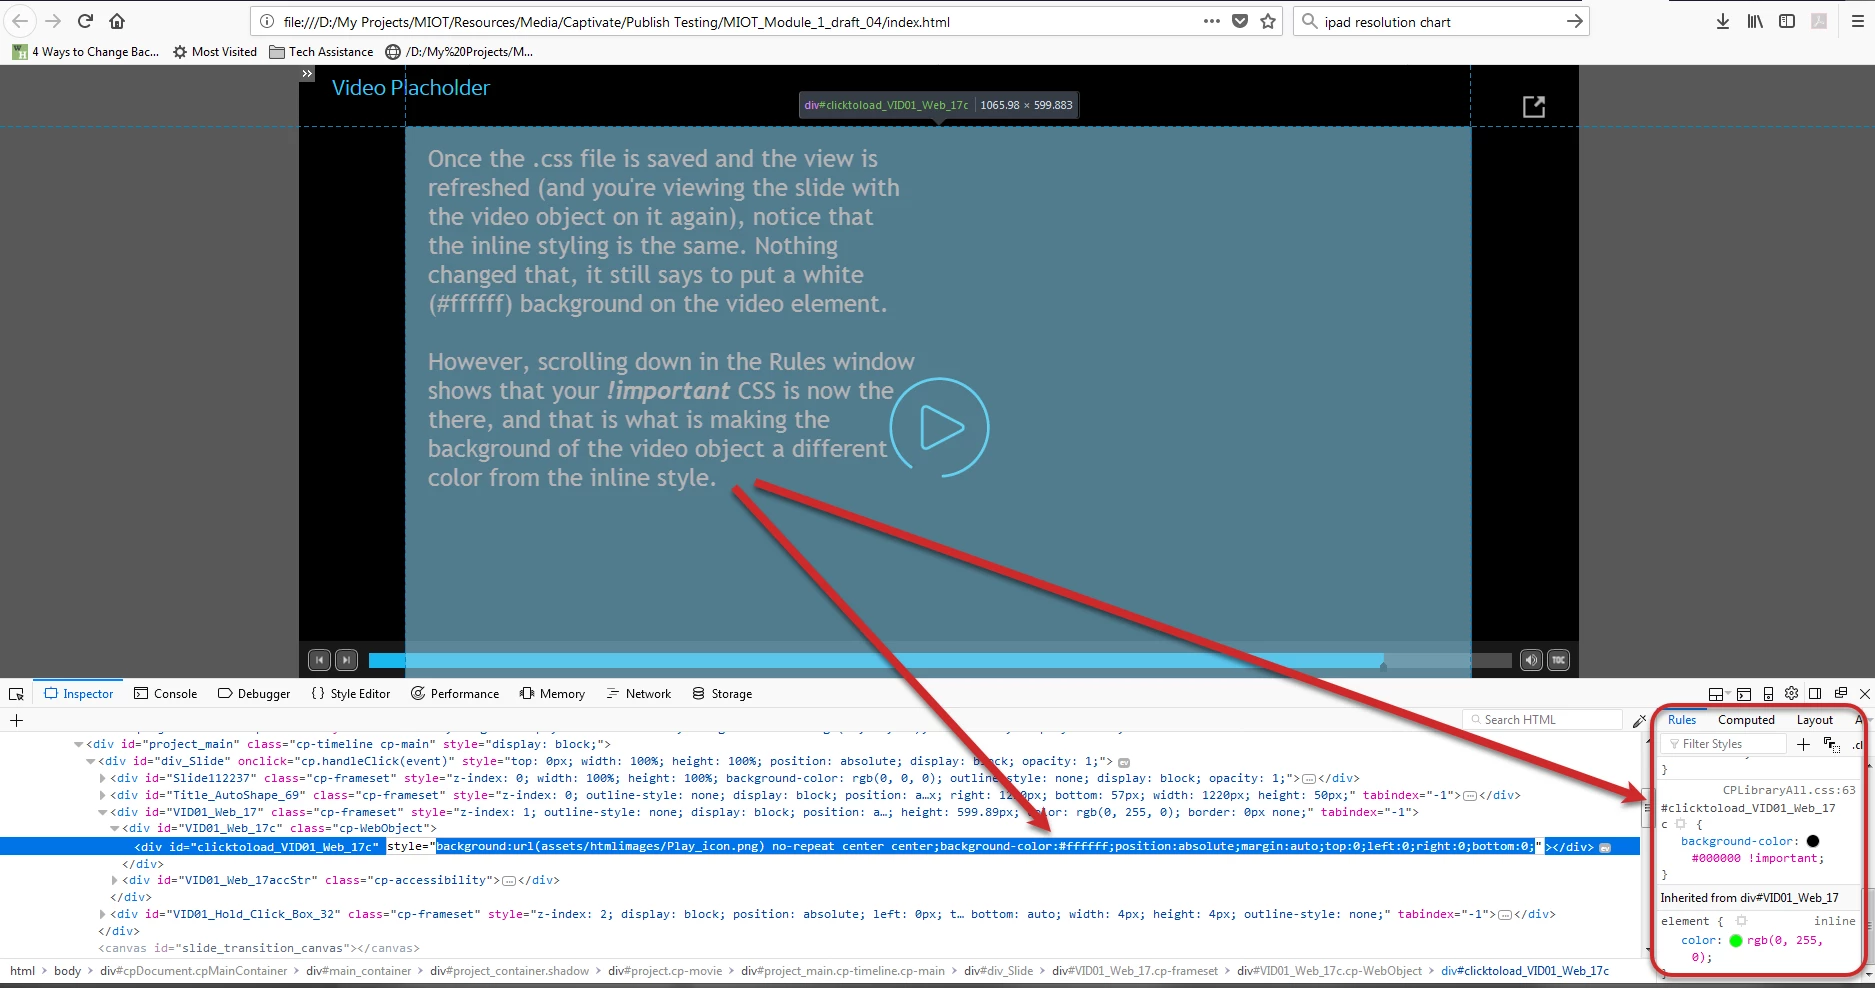
Task: Open the Style Editor tab
Action: 350,694
